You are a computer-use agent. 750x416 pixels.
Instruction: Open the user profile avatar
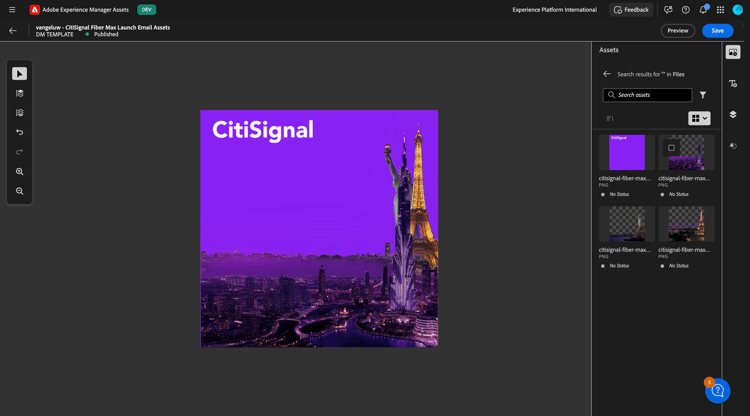pos(738,10)
